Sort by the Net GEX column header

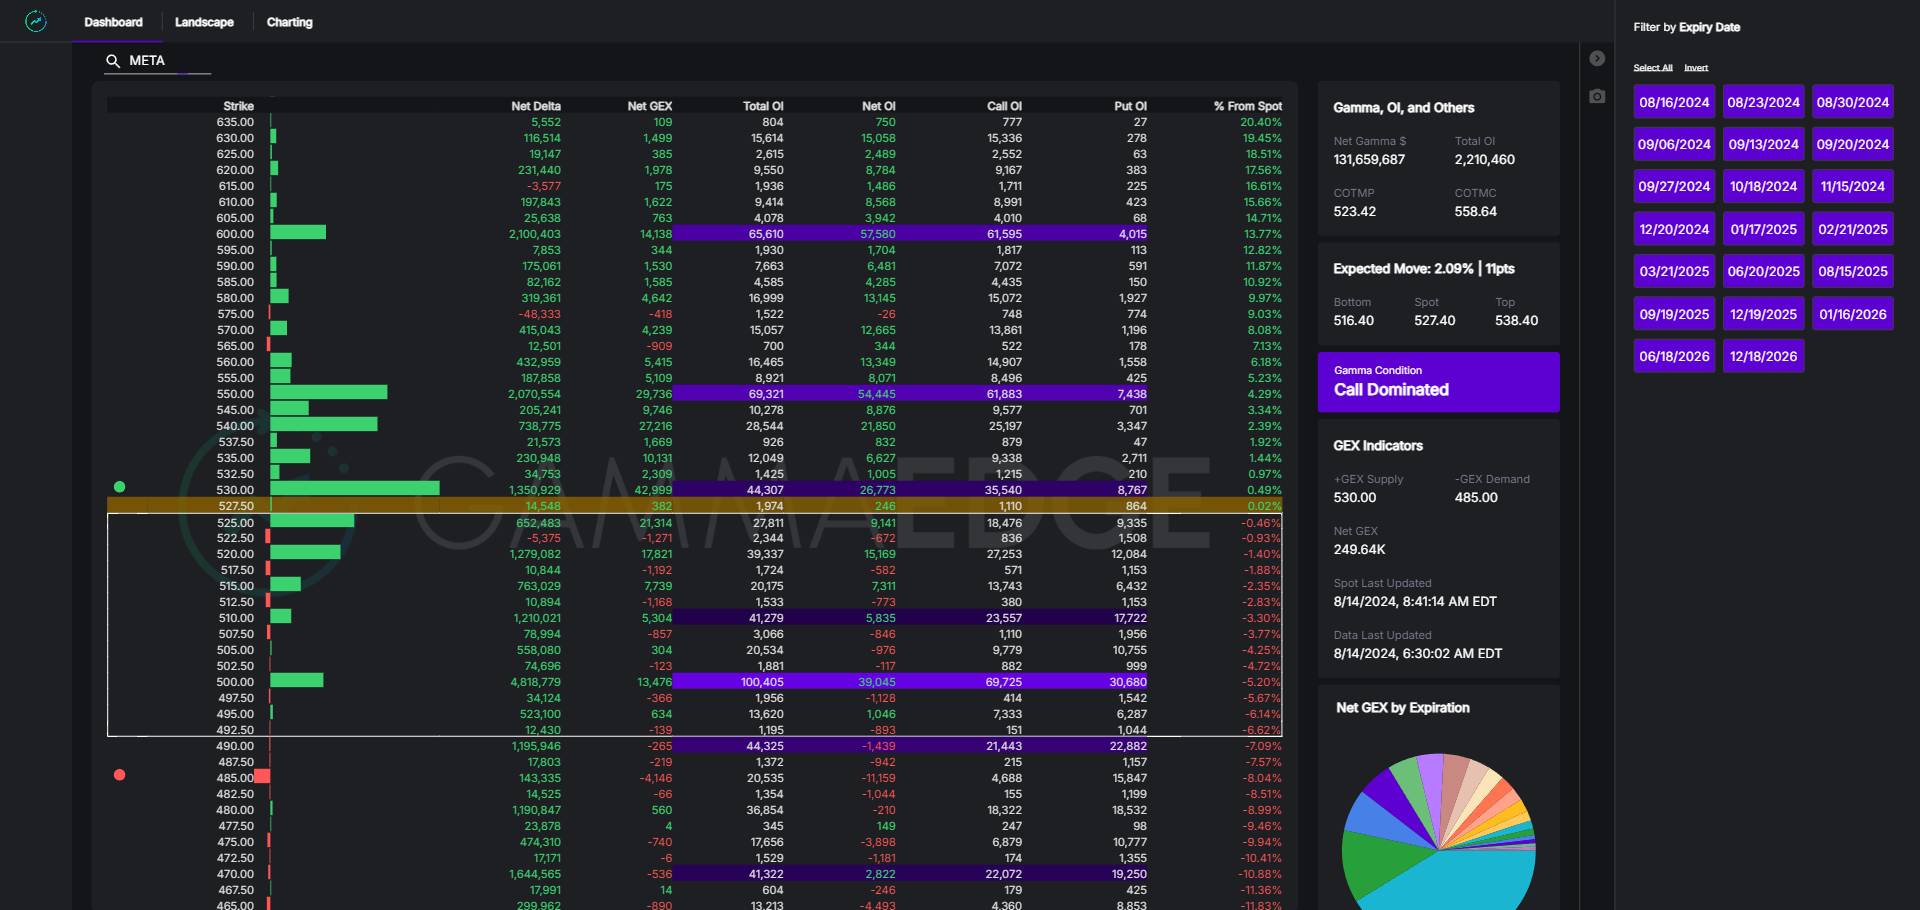click(649, 106)
